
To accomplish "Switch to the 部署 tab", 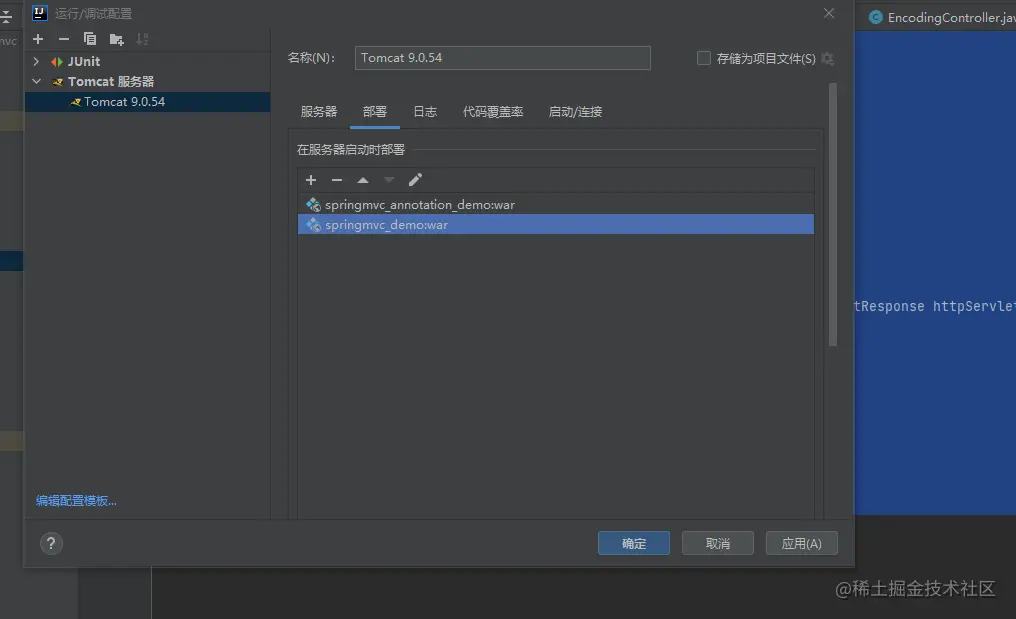I will pos(375,111).
